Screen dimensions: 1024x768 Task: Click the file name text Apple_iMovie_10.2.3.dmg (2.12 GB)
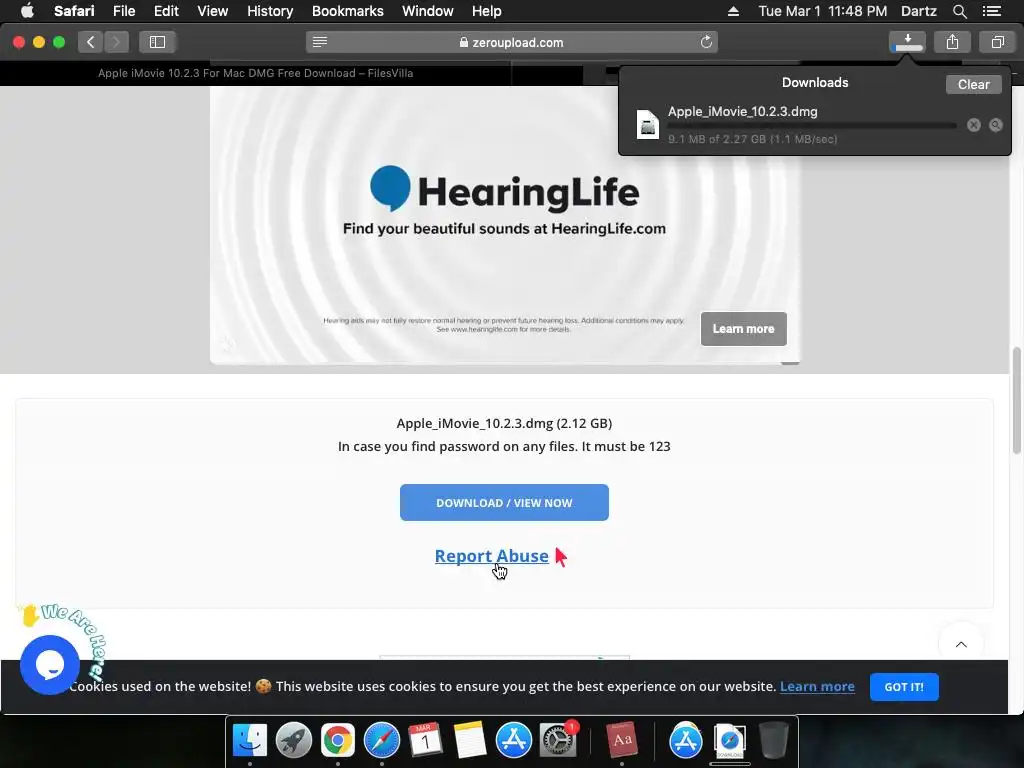(504, 423)
